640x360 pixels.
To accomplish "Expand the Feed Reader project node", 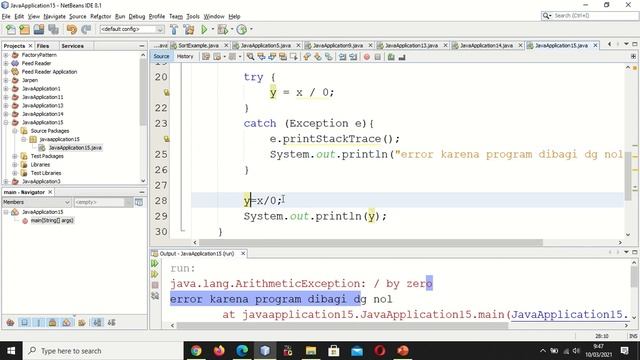I will click(6, 64).
